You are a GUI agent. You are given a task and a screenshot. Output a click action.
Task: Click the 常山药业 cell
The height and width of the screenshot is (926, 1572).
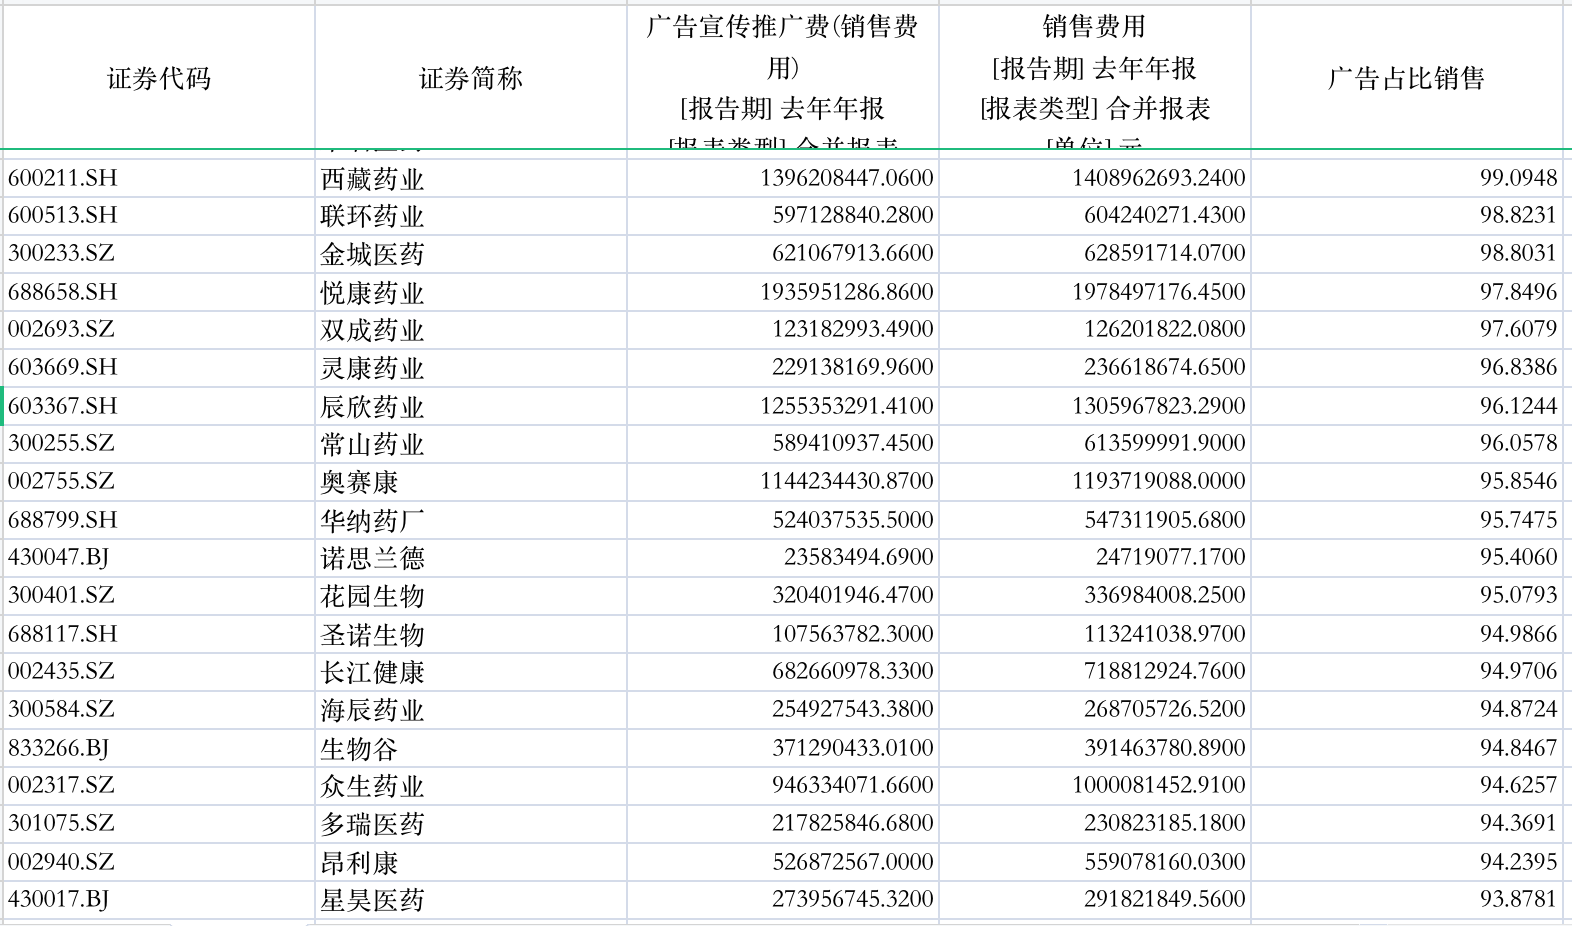pyautogui.click(x=470, y=443)
